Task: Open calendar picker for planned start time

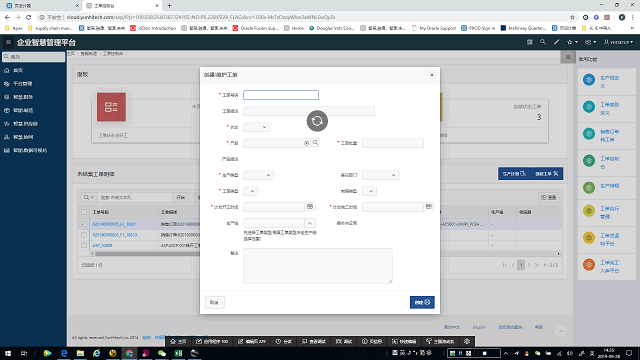Action: pos(310,207)
